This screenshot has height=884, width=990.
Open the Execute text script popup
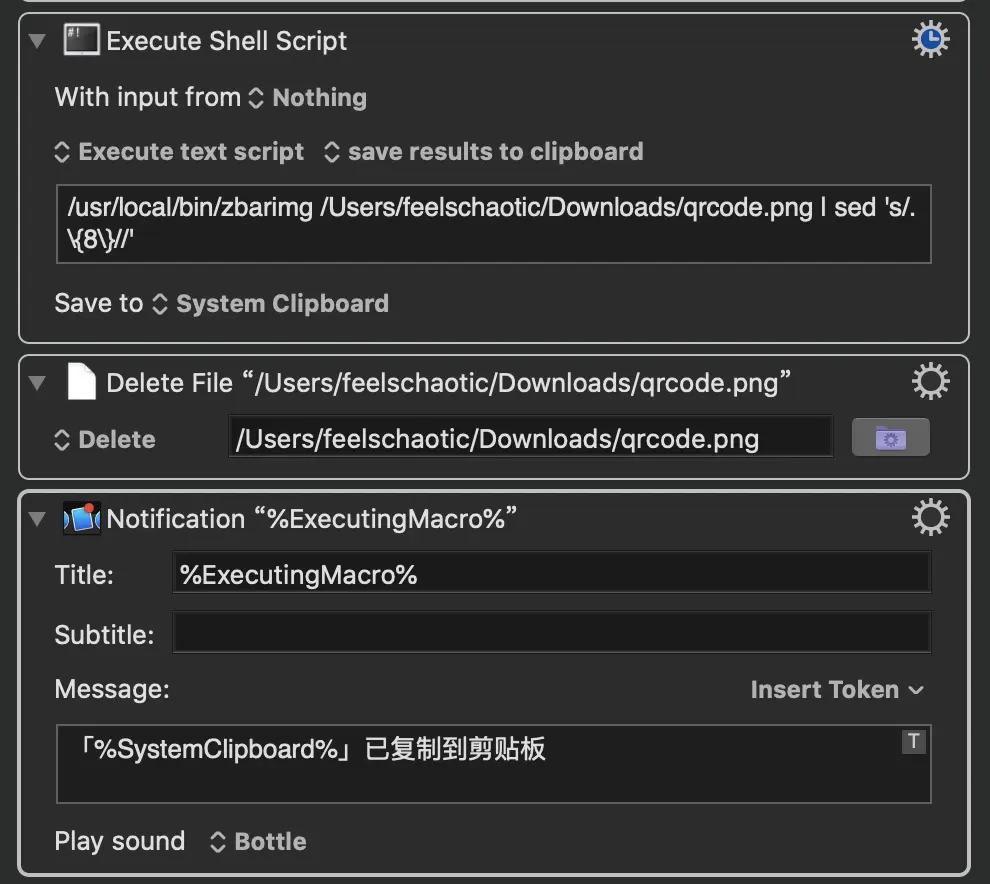tap(180, 152)
